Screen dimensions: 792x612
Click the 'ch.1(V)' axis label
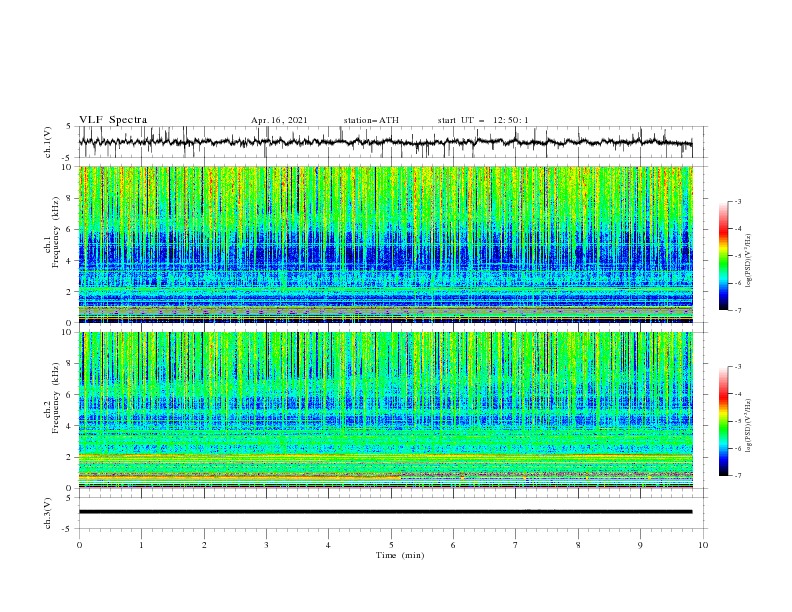(48, 142)
